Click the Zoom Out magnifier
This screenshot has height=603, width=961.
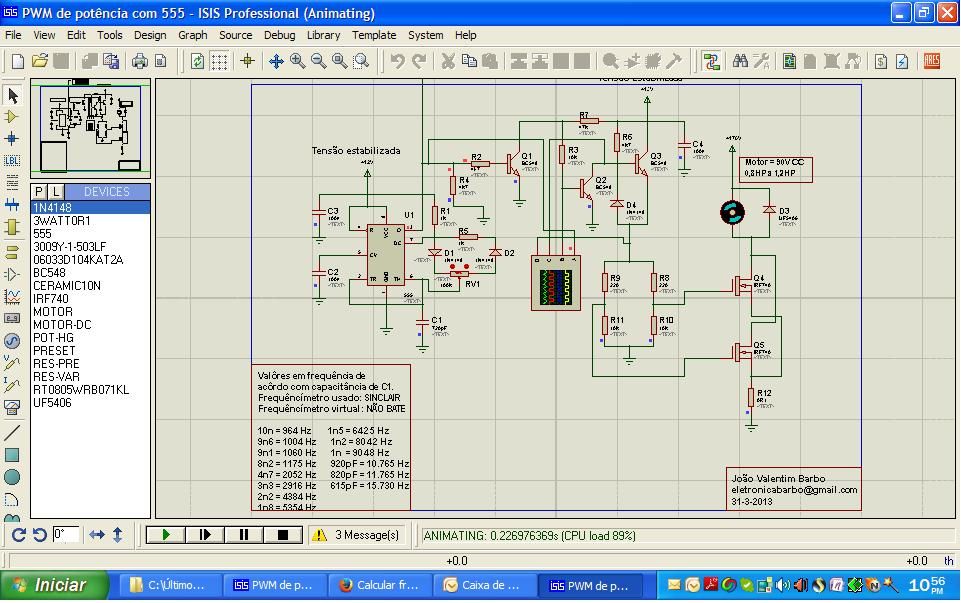[319, 61]
